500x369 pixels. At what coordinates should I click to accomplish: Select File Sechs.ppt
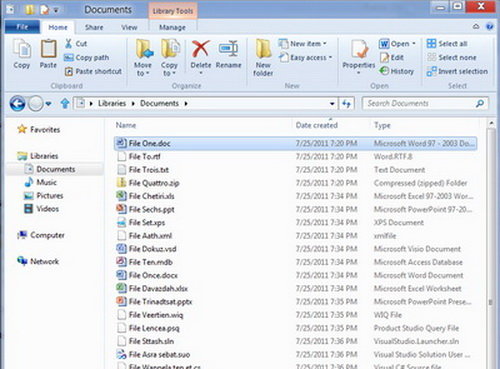point(295,209)
